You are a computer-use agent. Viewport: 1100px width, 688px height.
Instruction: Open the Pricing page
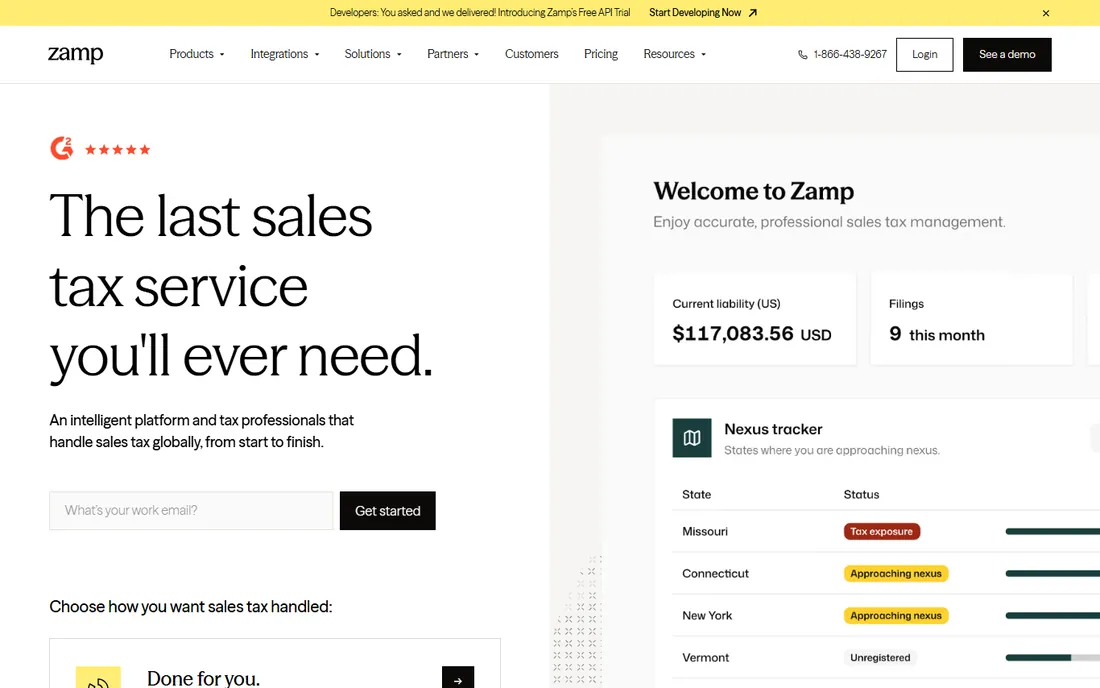click(601, 54)
